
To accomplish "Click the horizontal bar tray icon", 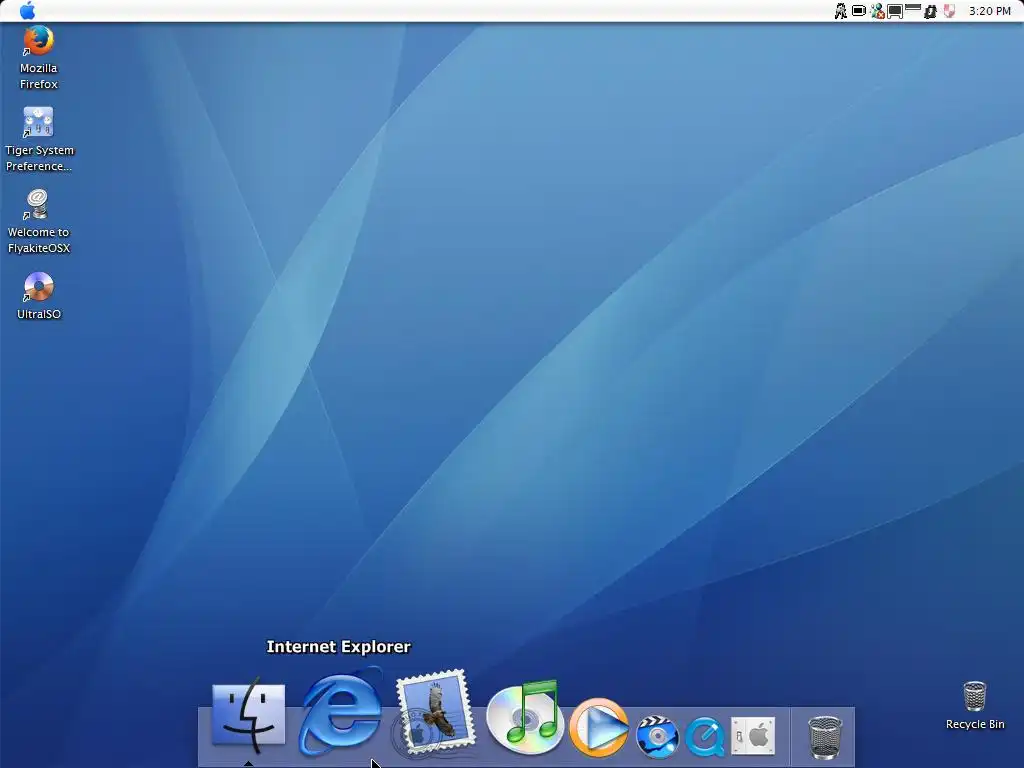I will [913, 8].
